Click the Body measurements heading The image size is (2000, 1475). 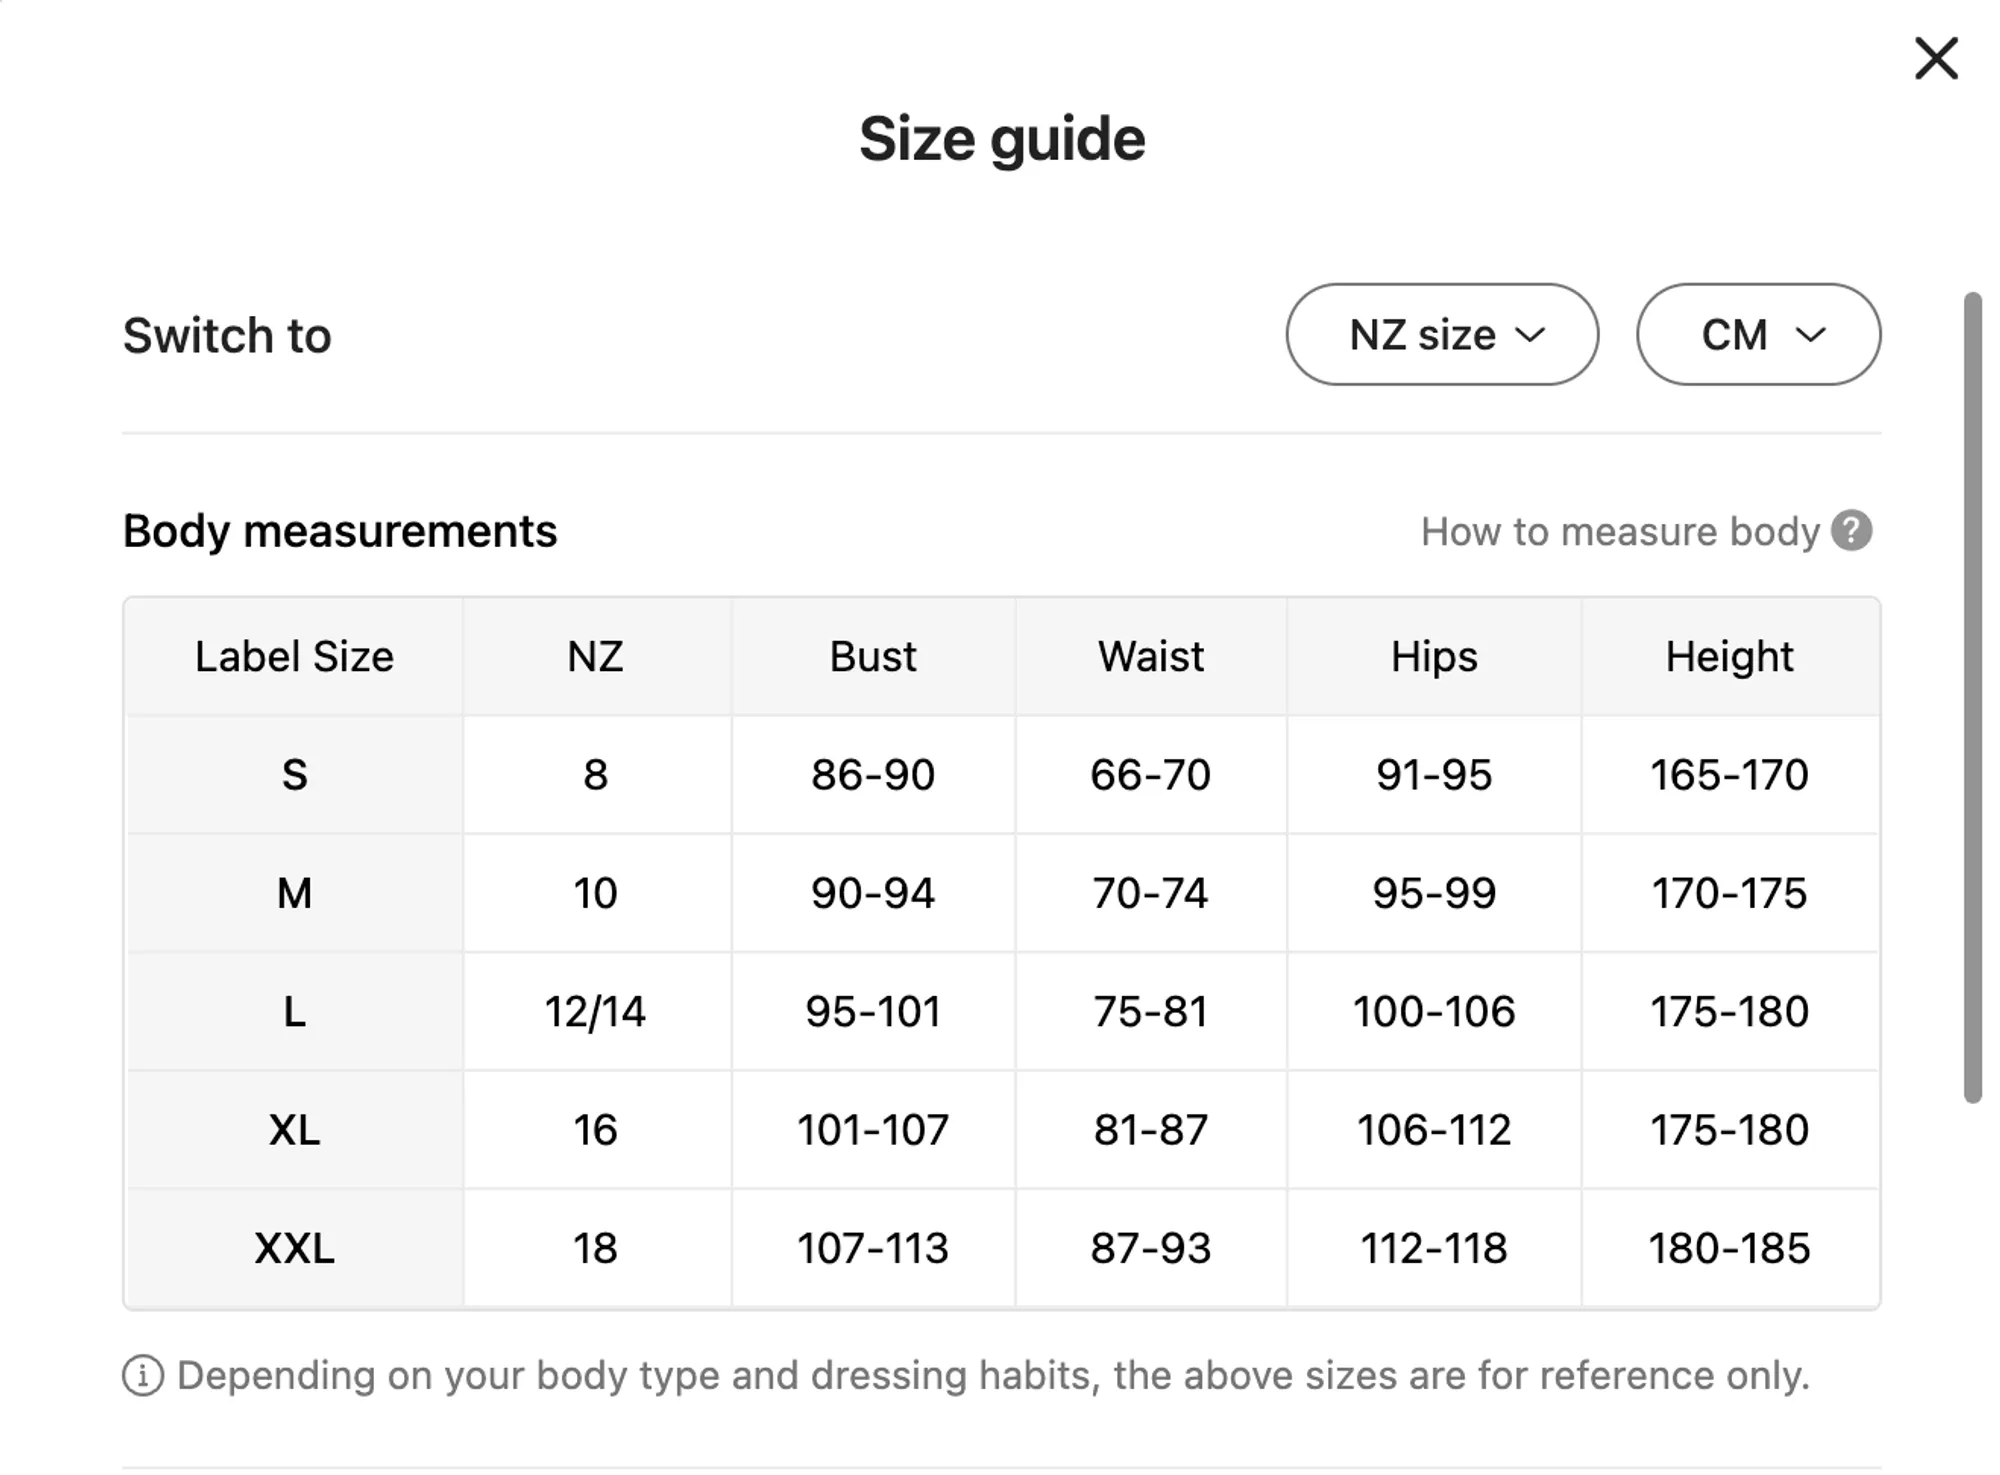(x=339, y=531)
